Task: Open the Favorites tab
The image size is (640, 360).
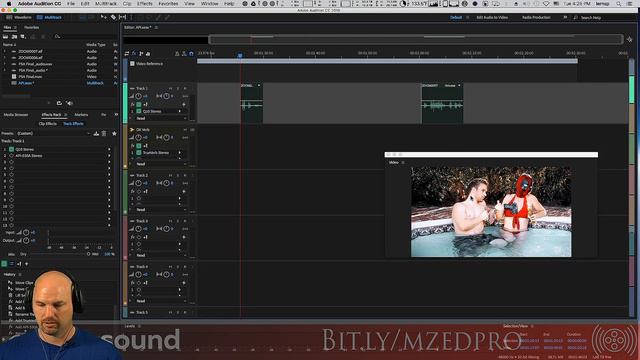Action: tap(31, 27)
